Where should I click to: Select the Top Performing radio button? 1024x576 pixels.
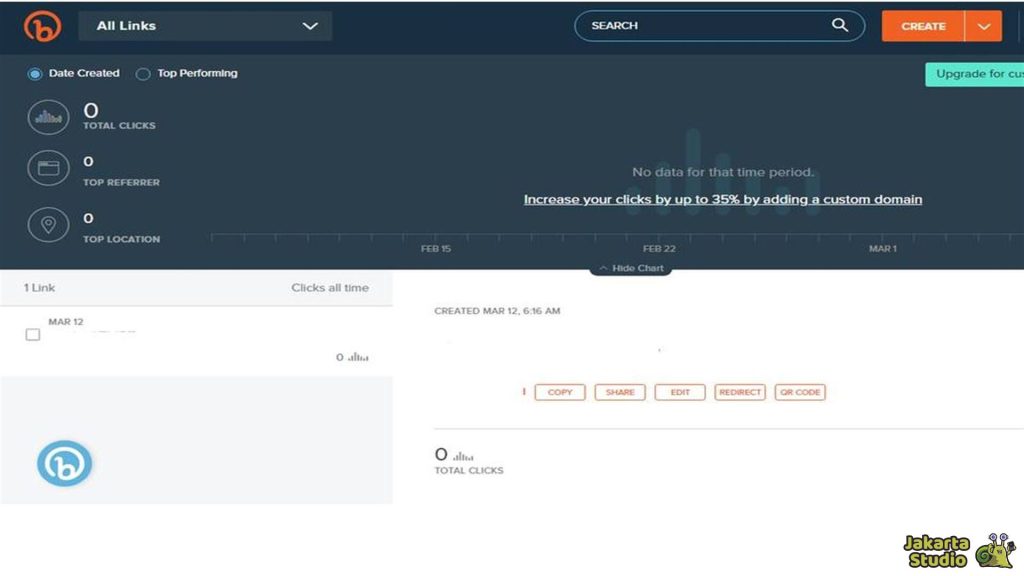click(143, 73)
